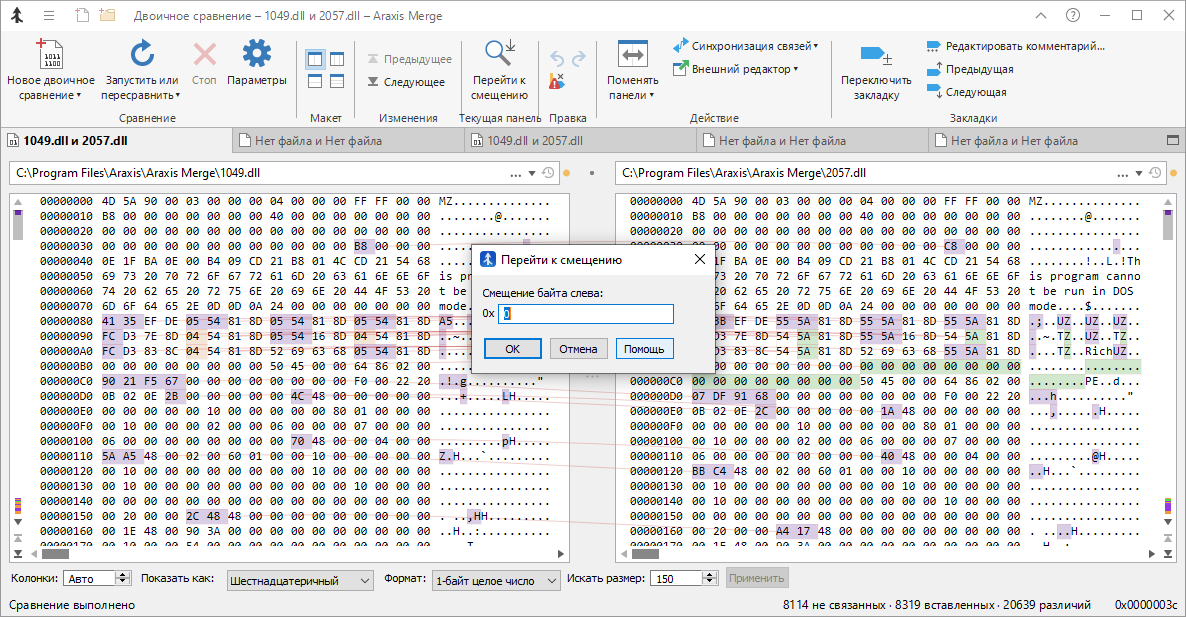The width and height of the screenshot is (1186, 617).
Task: Click the Запустить или пересравнить refresh icon
Action: coord(141,54)
